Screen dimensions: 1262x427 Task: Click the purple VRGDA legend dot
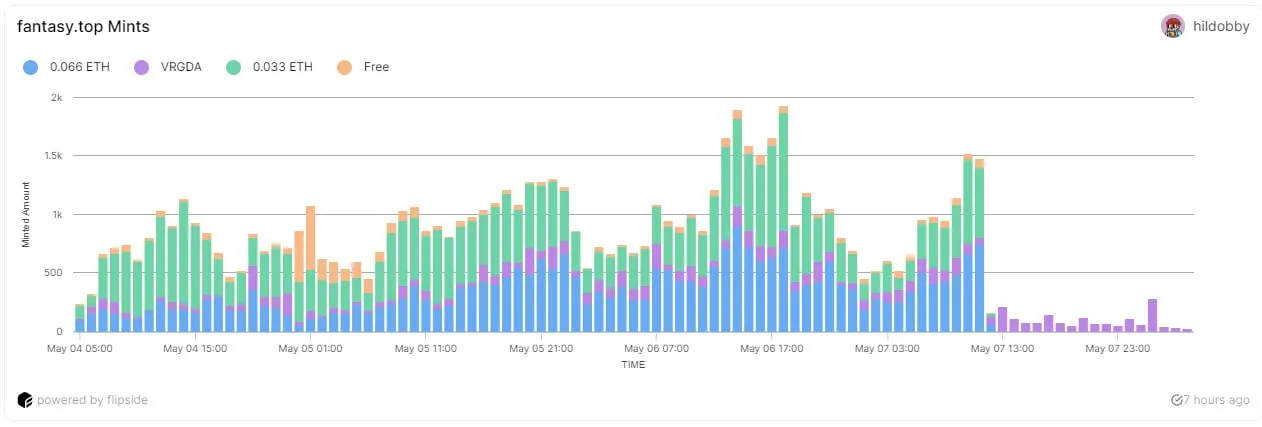142,67
